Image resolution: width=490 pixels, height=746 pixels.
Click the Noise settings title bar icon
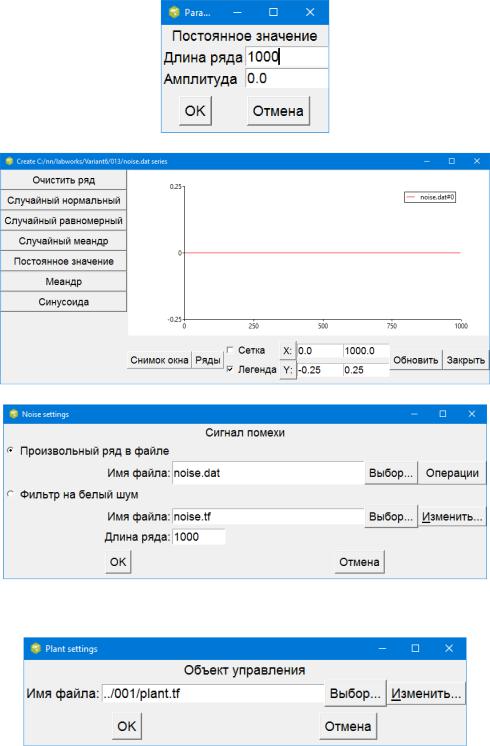click(x=14, y=414)
